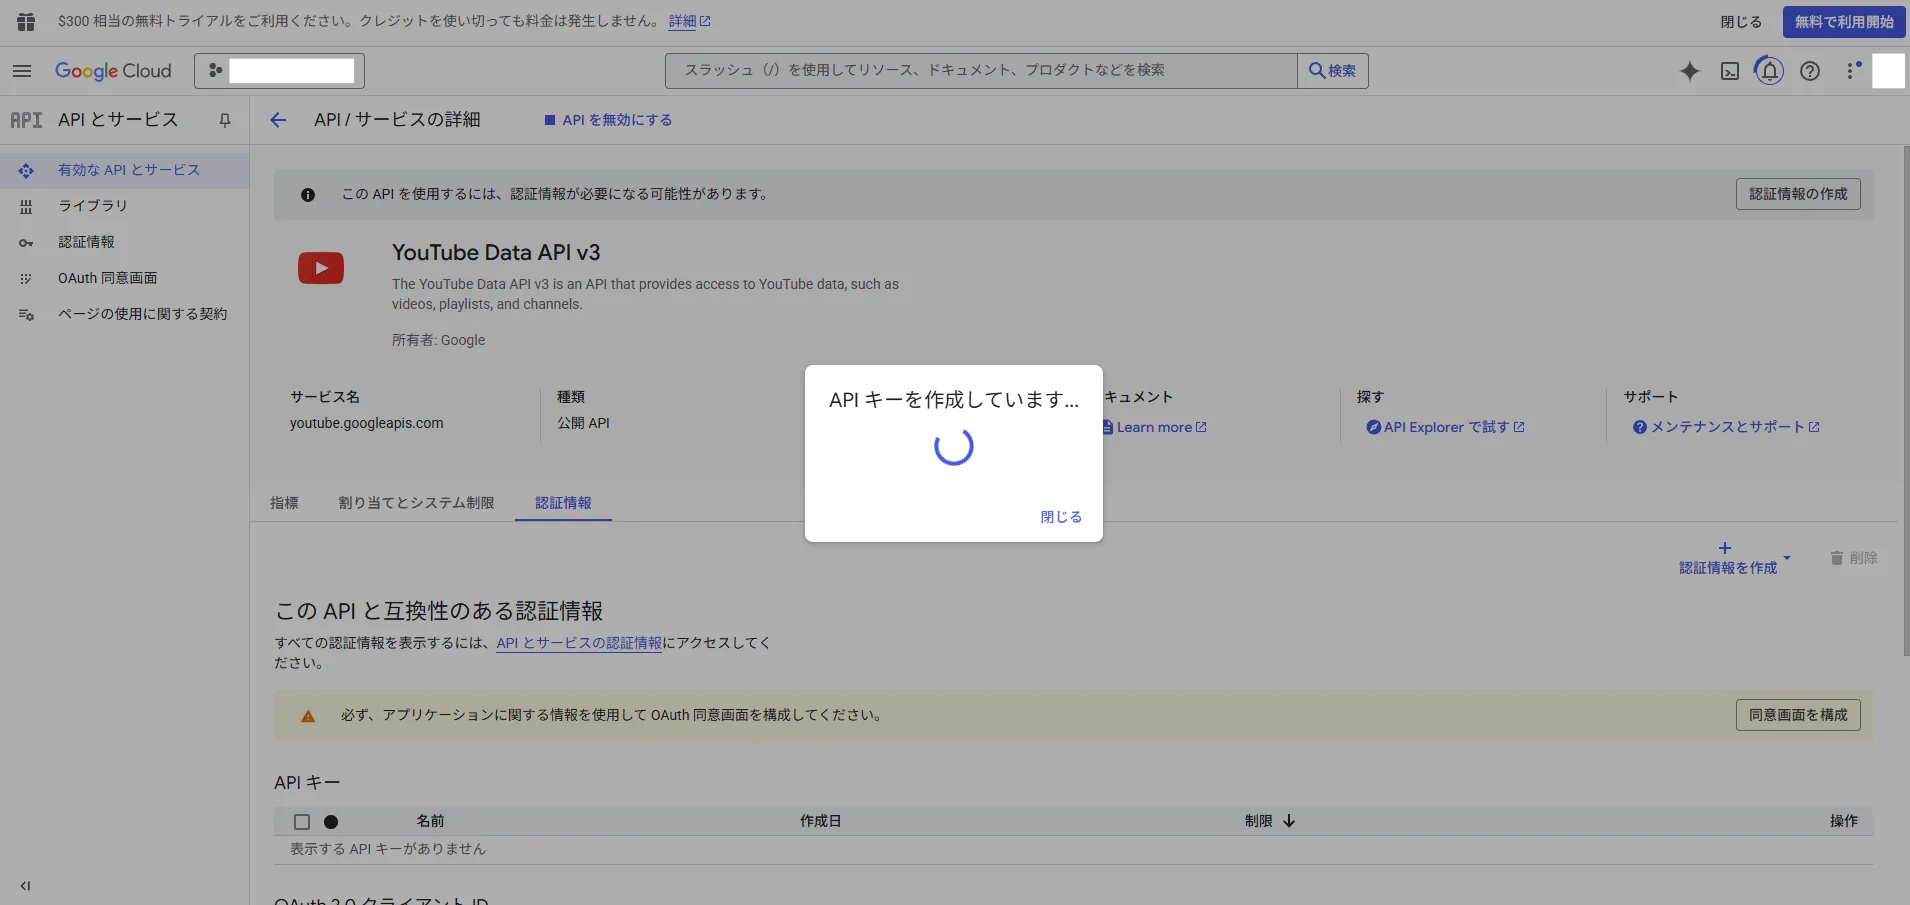Go back with the left arrow

click(278, 120)
